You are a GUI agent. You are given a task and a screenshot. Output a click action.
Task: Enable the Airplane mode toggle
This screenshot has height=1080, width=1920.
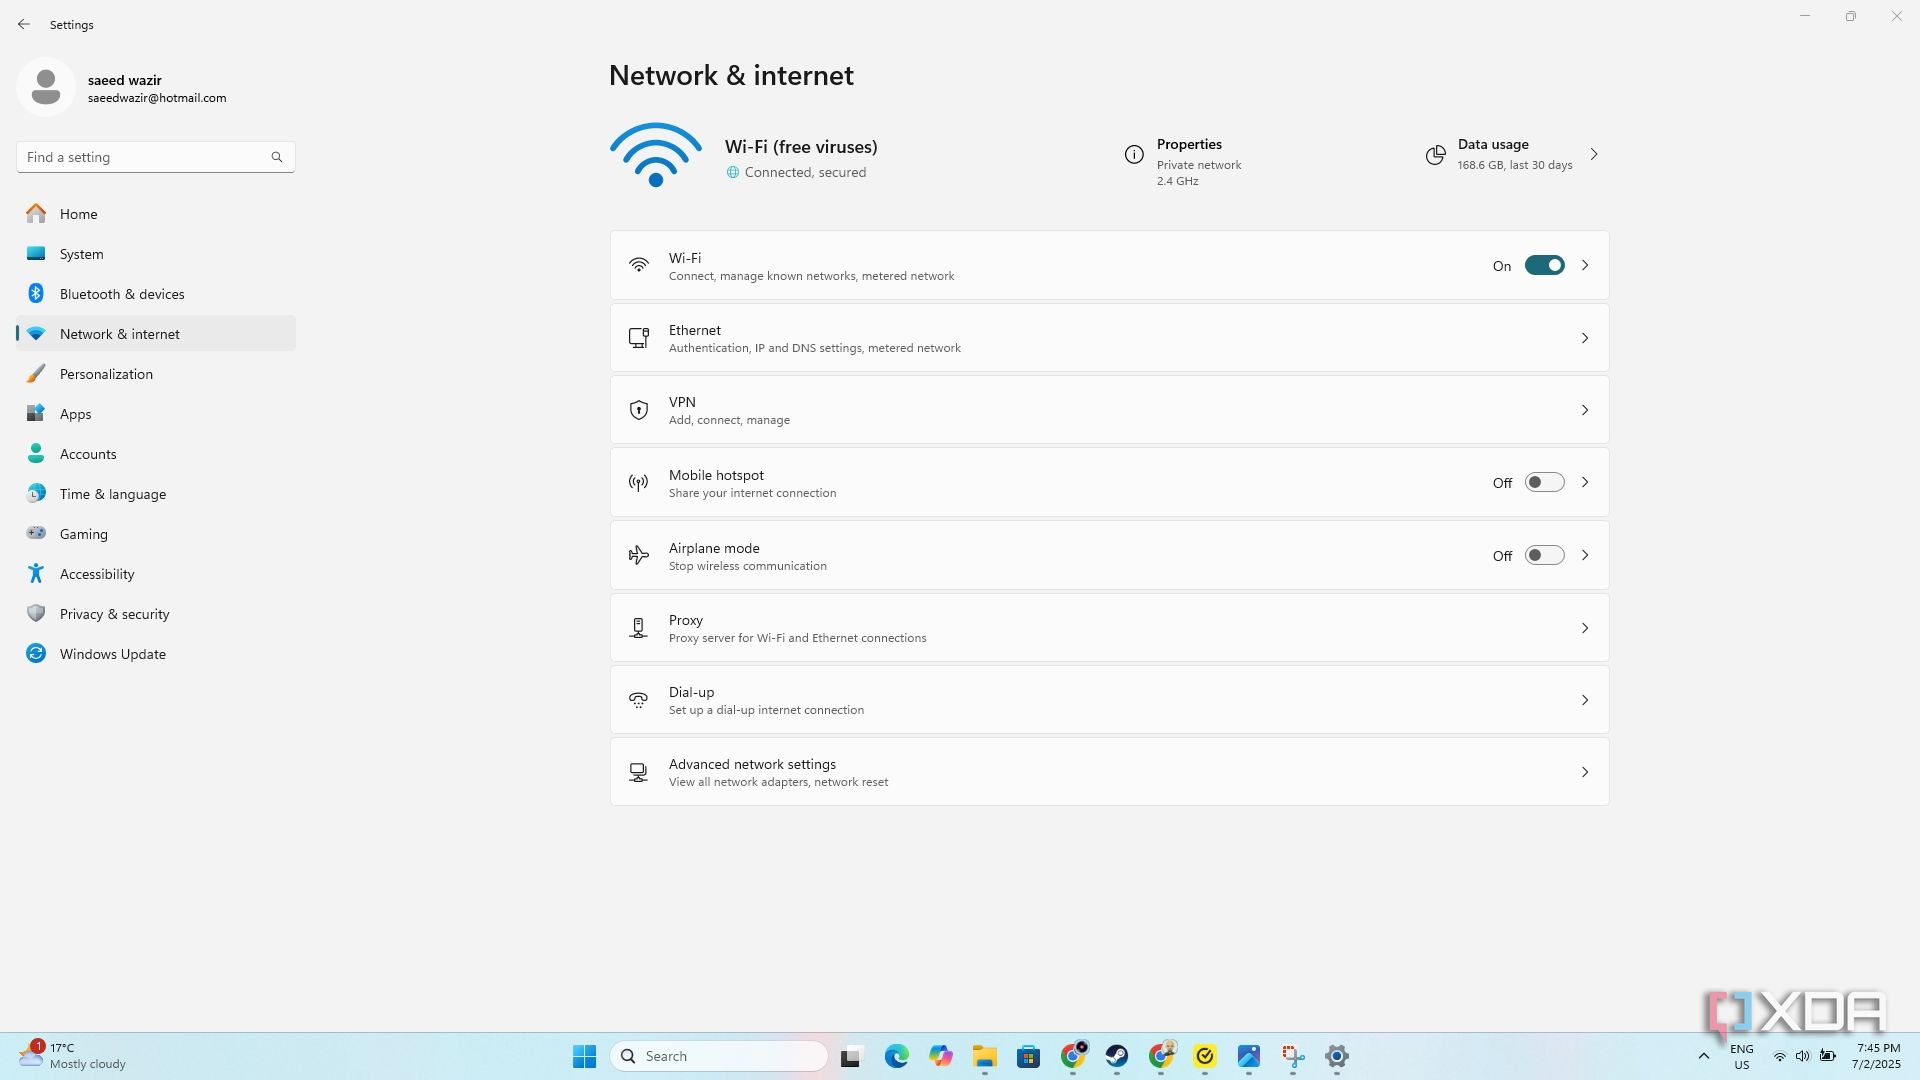pyautogui.click(x=1544, y=555)
